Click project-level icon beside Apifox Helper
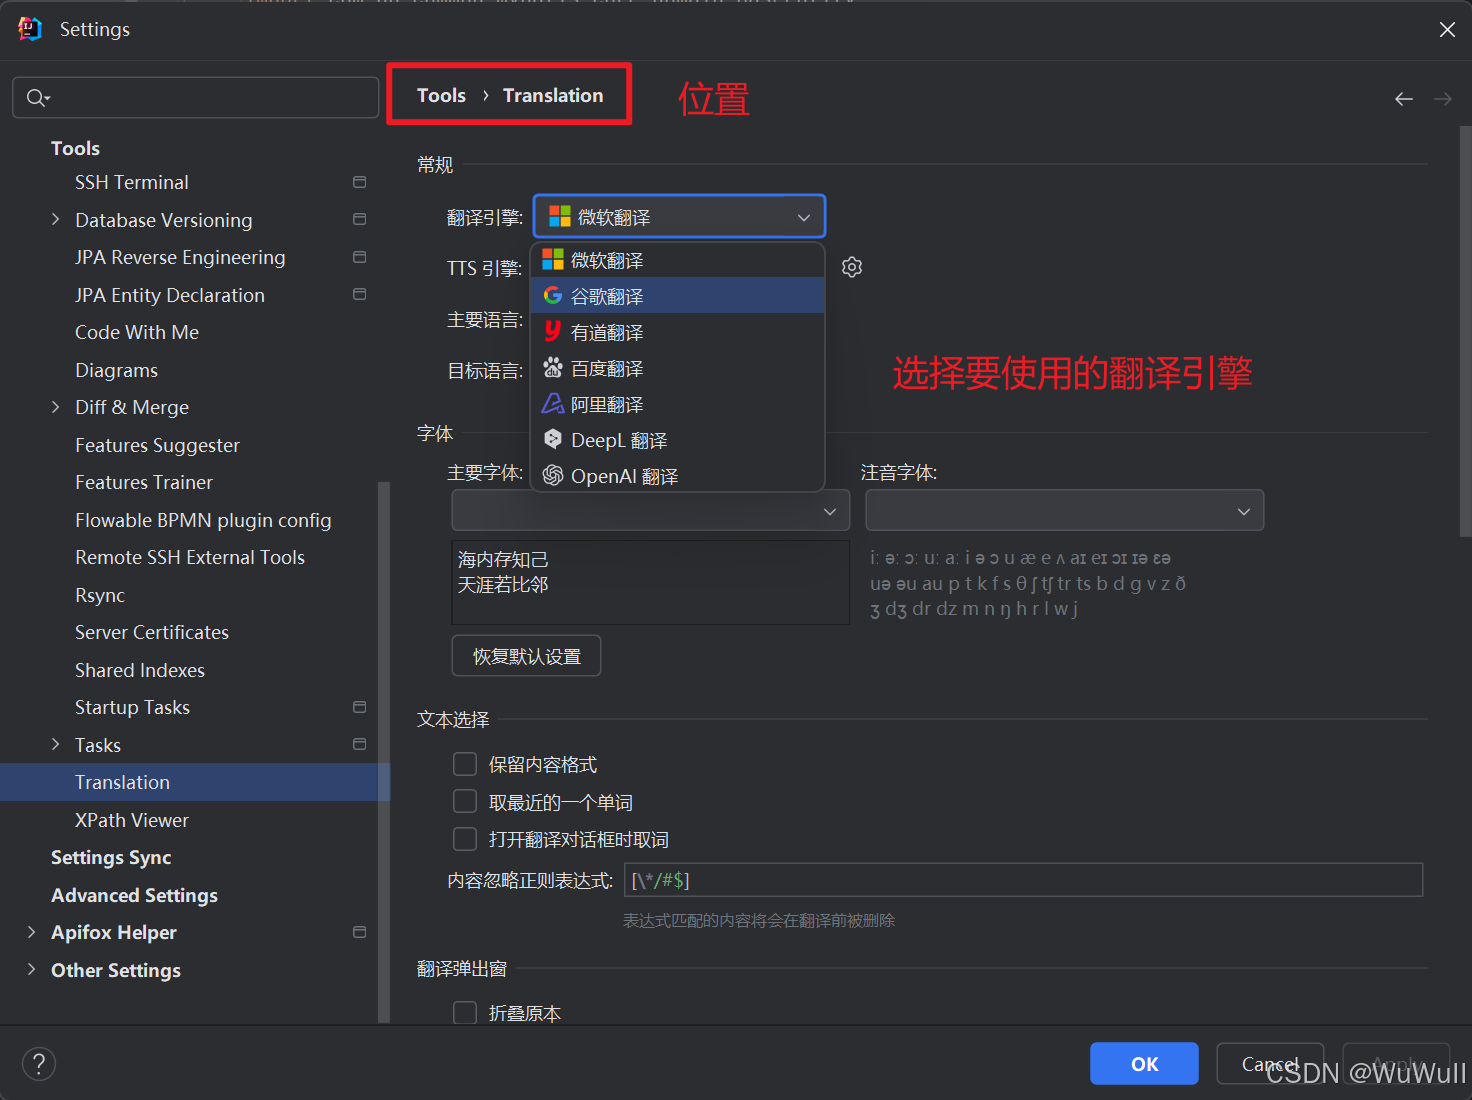This screenshot has width=1472, height=1100. [359, 932]
